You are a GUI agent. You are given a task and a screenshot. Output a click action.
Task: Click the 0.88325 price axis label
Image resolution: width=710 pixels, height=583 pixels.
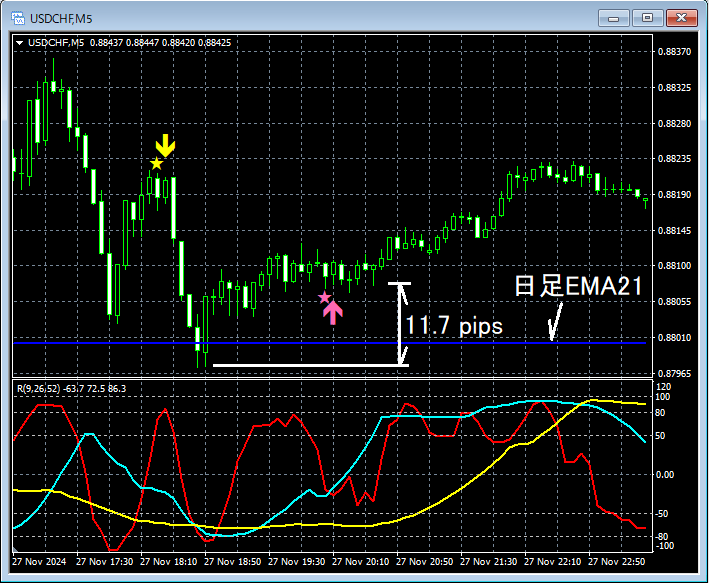(674, 87)
